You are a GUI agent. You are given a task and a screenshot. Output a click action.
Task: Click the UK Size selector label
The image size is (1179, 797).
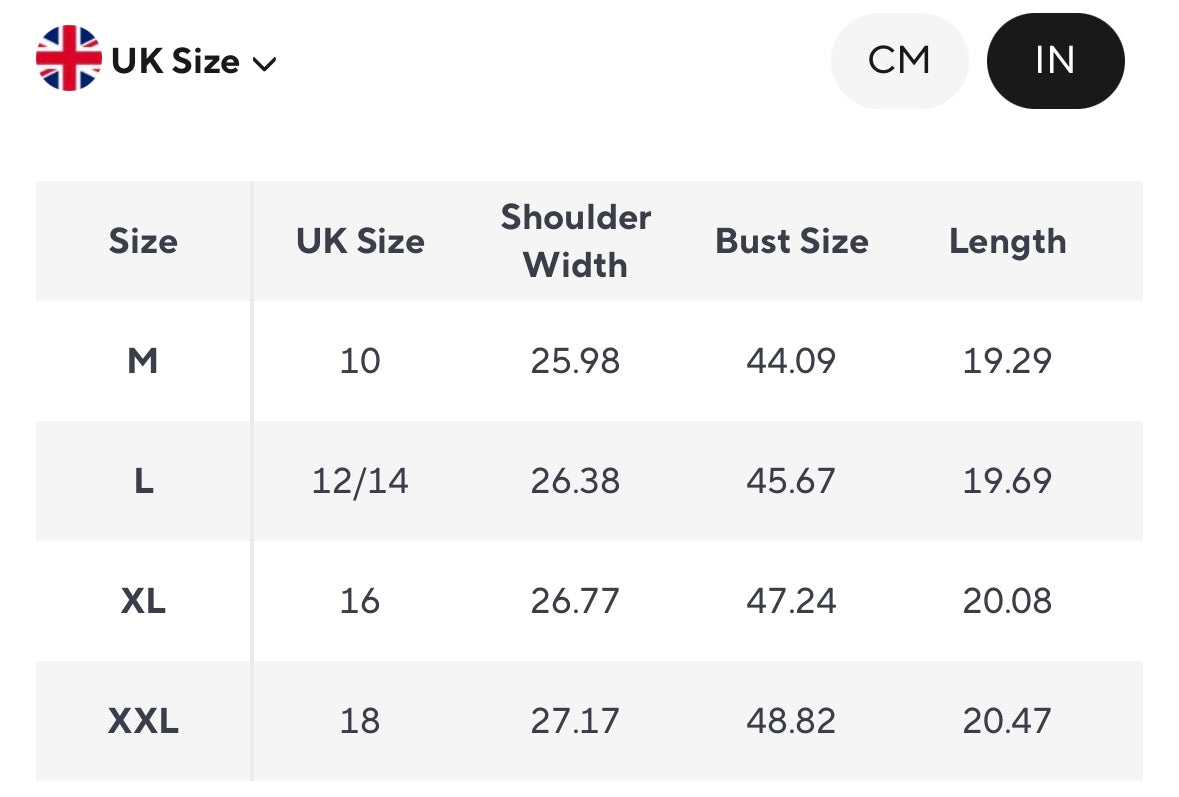(x=175, y=61)
